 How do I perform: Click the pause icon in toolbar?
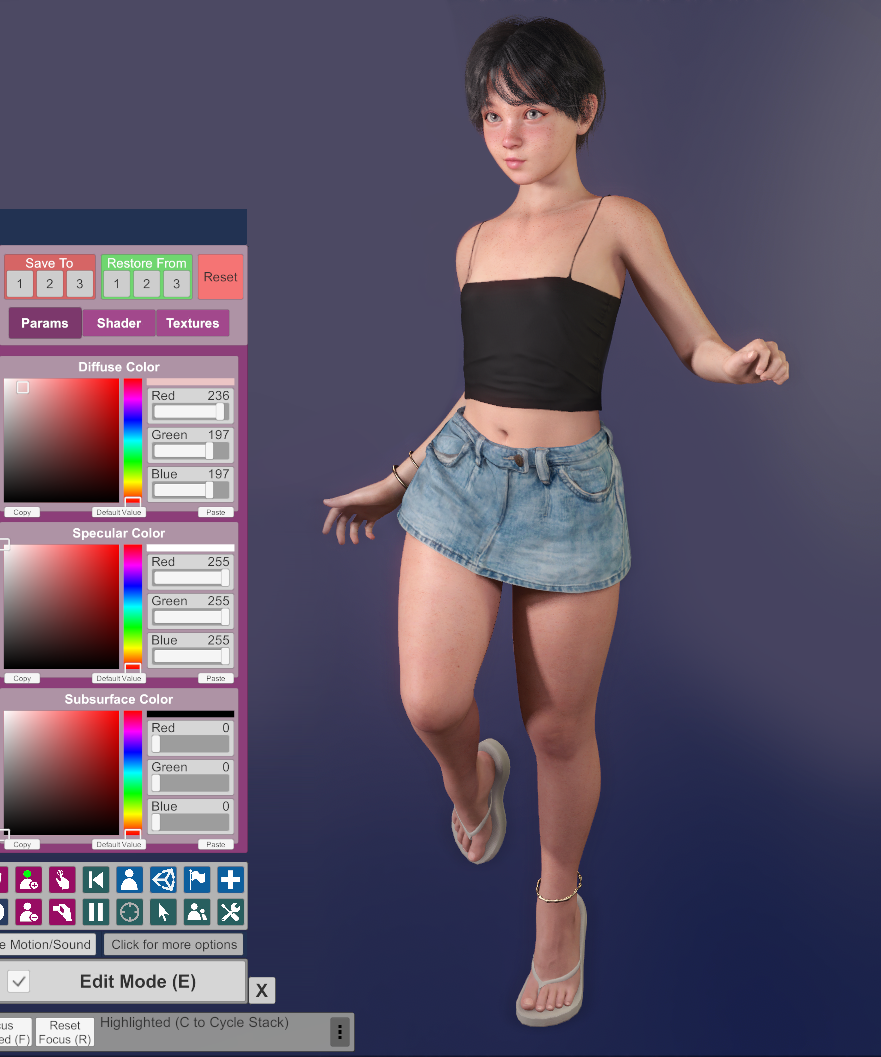[96, 912]
